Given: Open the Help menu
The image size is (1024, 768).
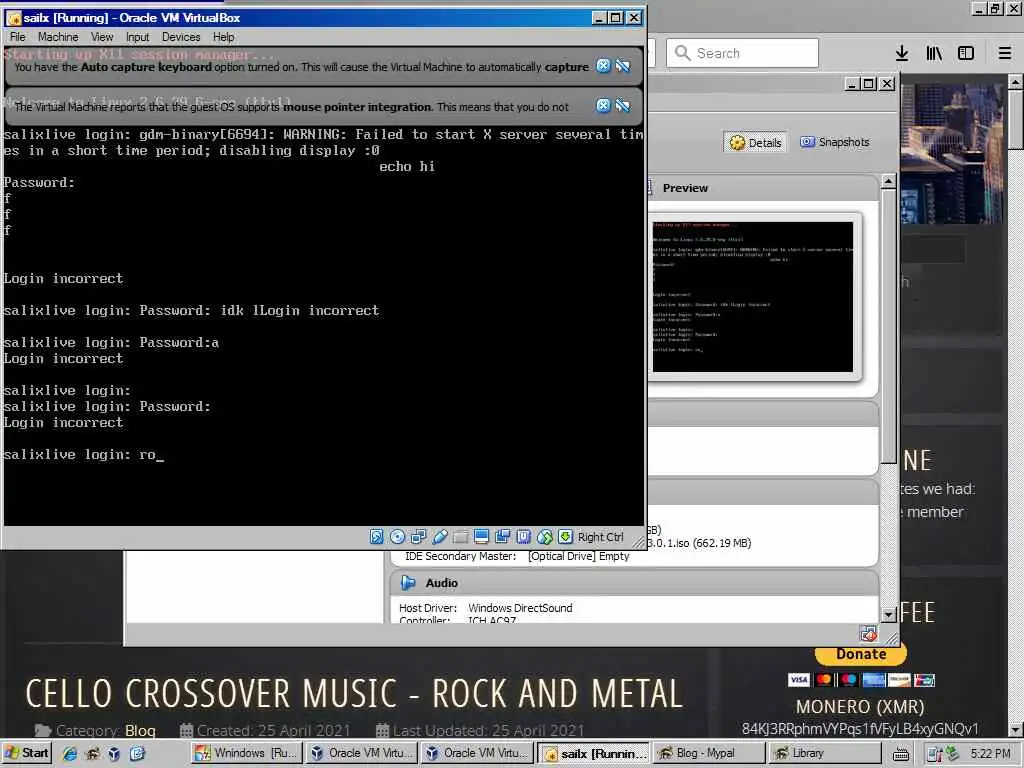Looking at the screenshot, I should click(x=223, y=37).
